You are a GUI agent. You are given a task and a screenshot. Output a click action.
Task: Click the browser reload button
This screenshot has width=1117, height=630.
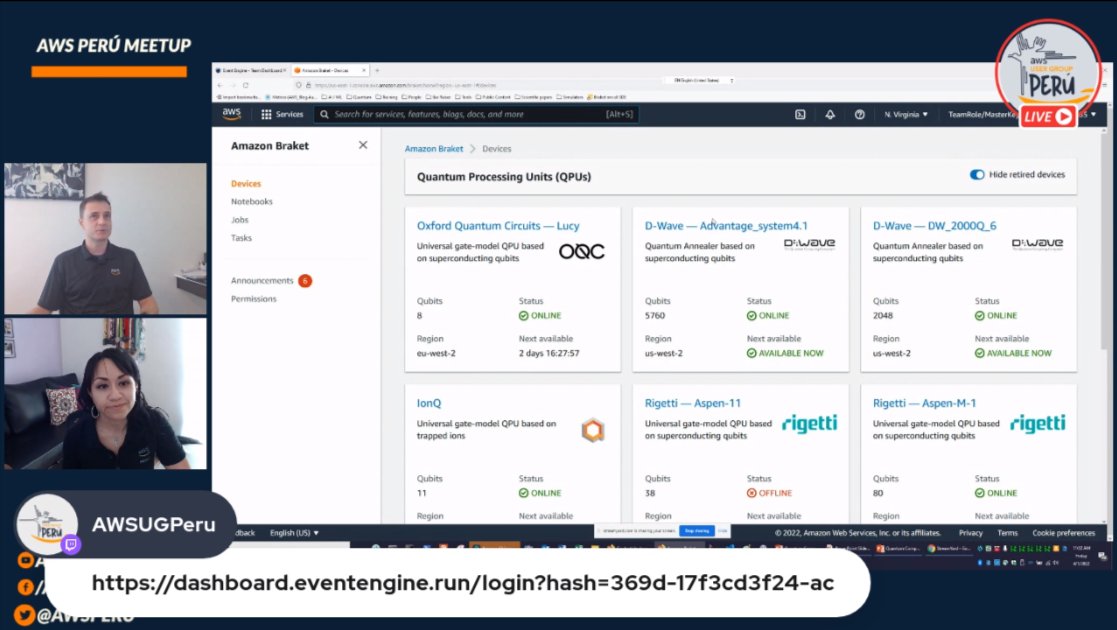point(246,85)
